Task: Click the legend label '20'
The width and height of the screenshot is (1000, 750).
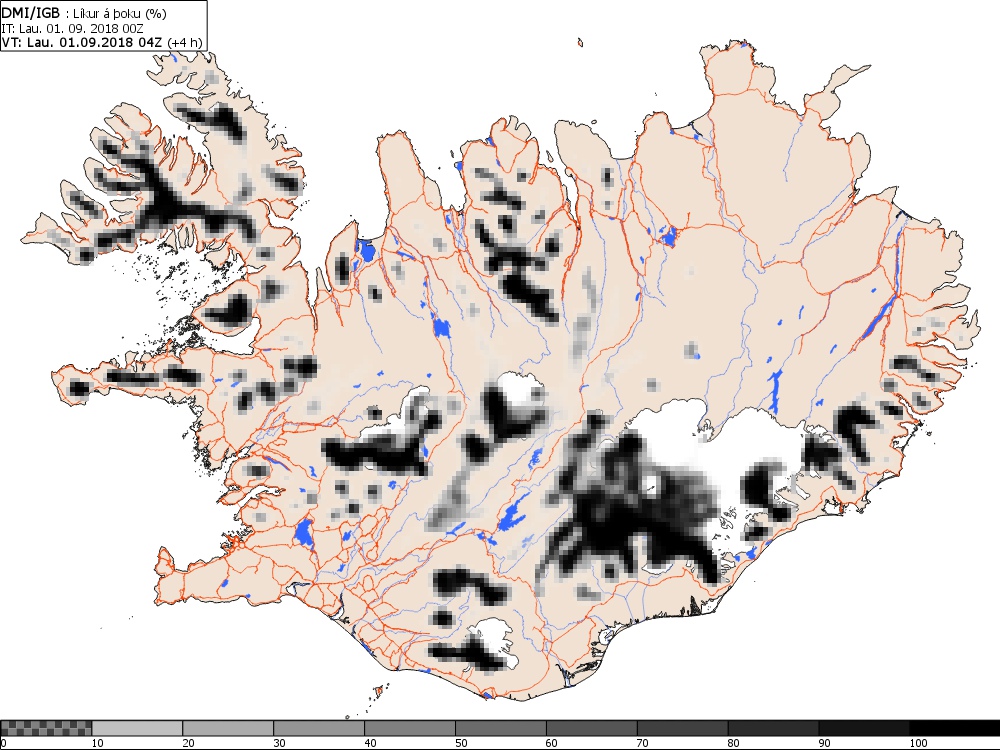Action: tap(188, 743)
